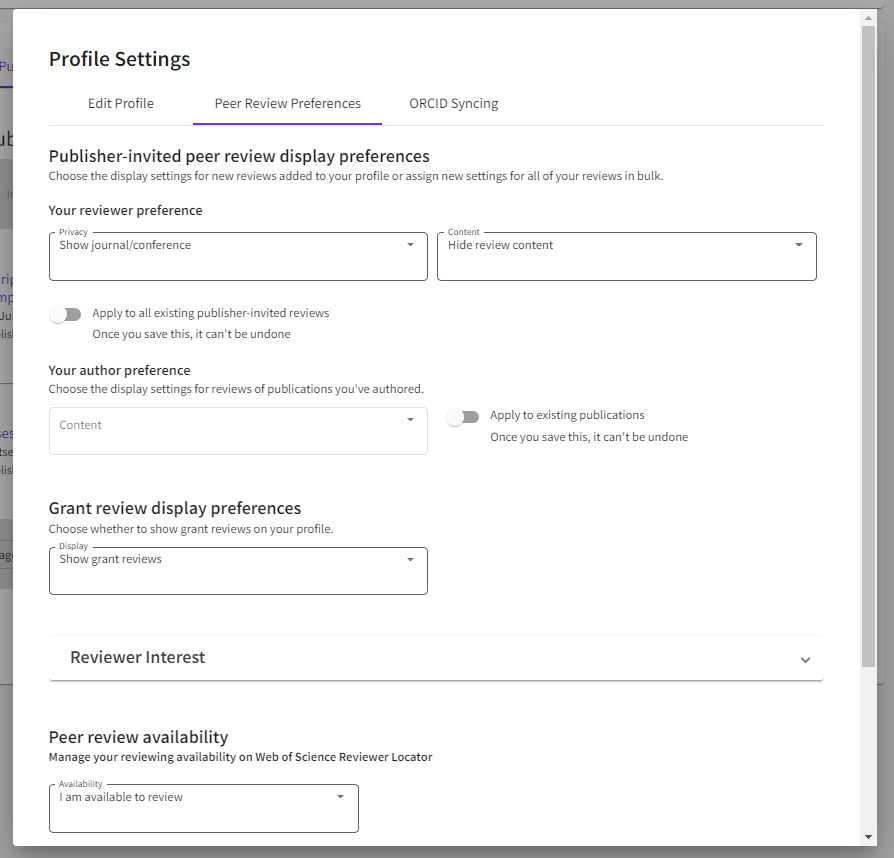Toggle Apply to all existing publisher-invited reviews

tap(65, 314)
